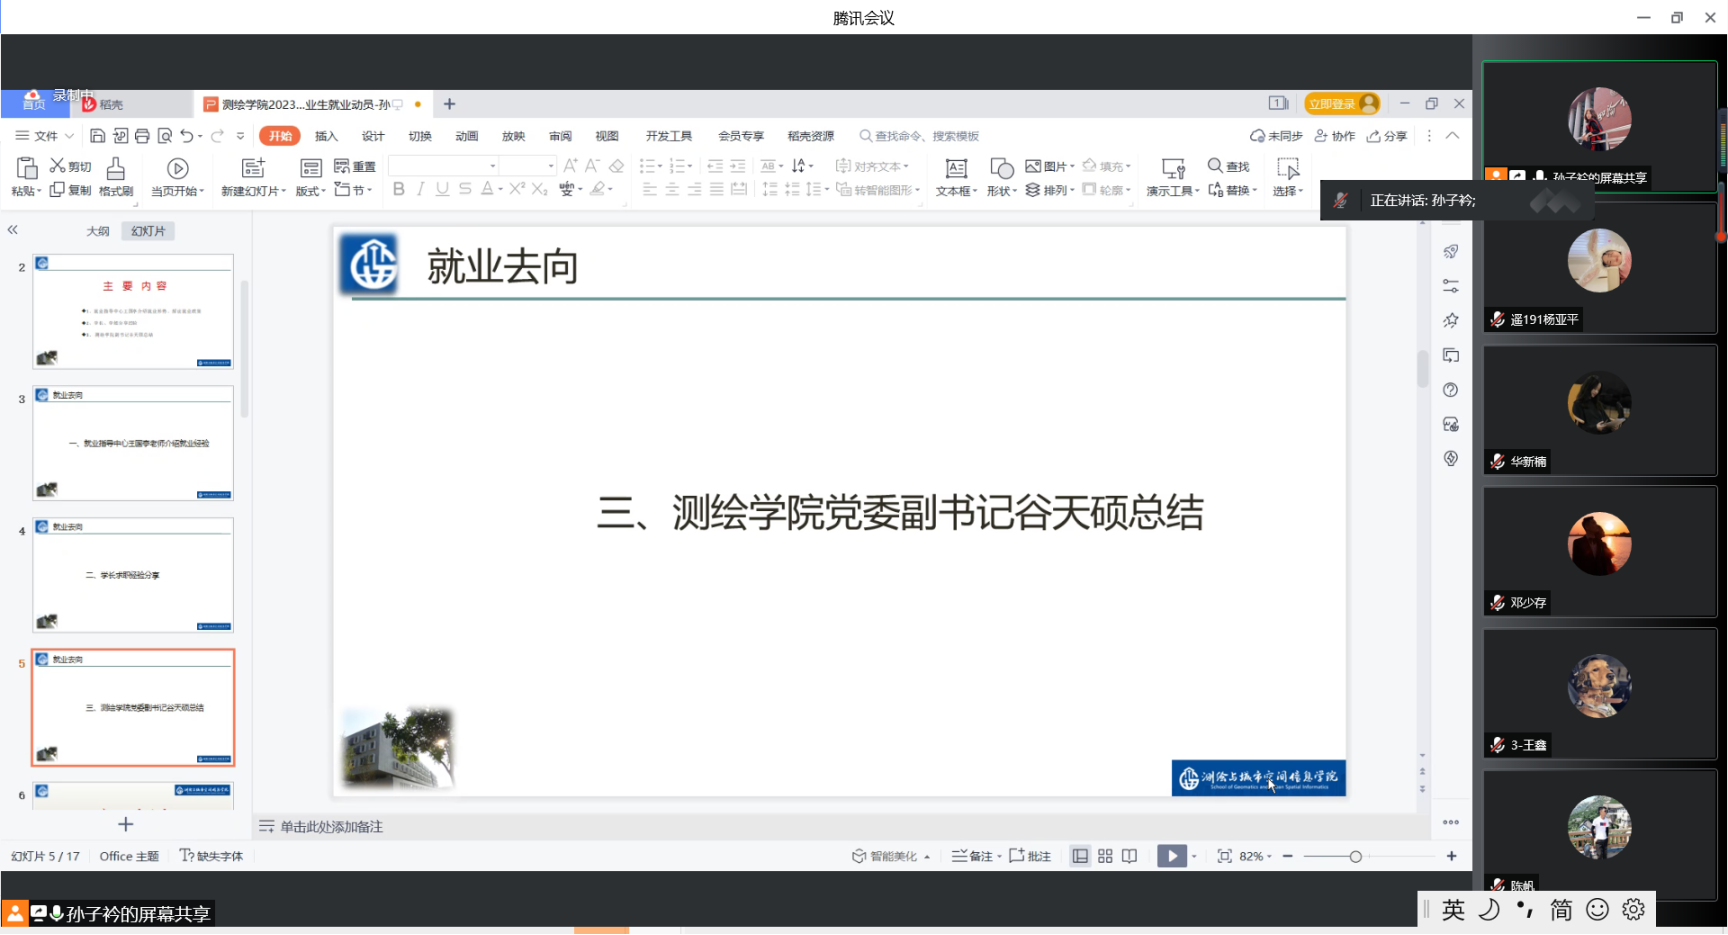Start slideshow with status bar play button
Viewport: 1728px width, 935px height.
(x=1172, y=856)
